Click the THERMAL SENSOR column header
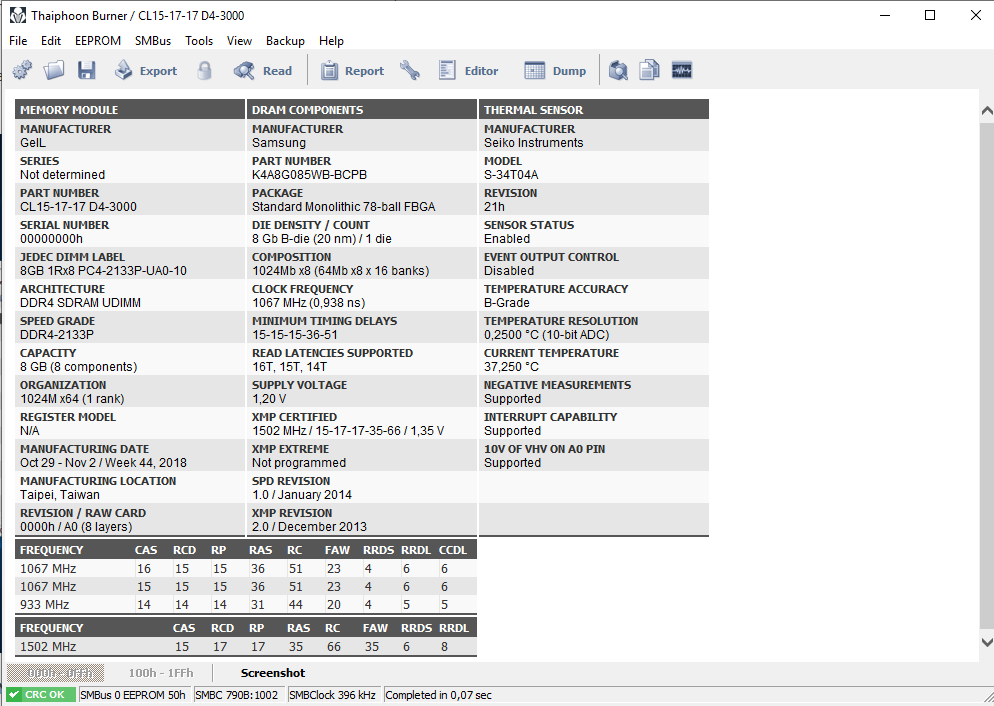 point(594,110)
